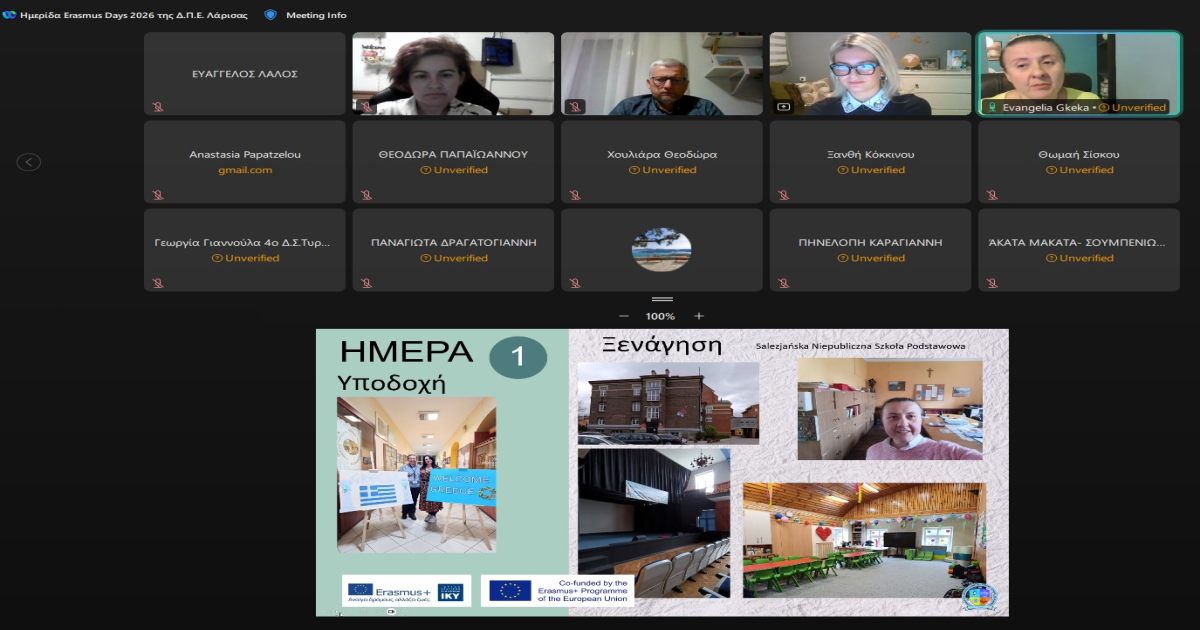Select Χουλιάρα Θεοδώρα participant name

point(662,155)
